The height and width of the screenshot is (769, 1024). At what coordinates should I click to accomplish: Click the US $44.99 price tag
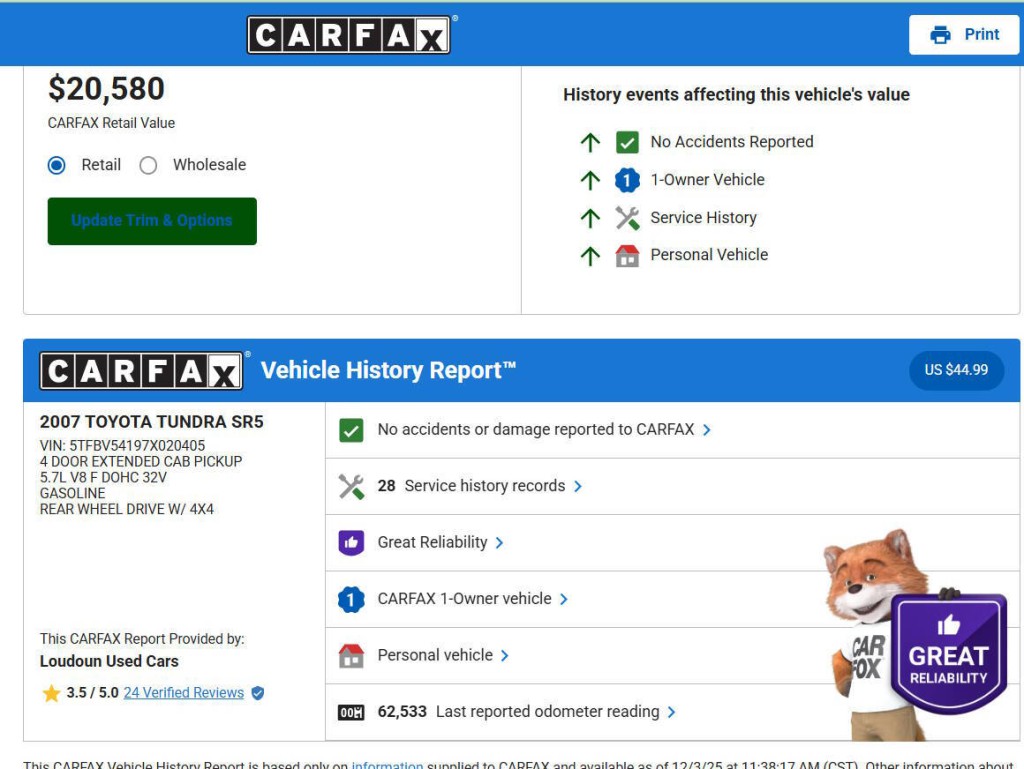pyautogui.click(x=956, y=369)
